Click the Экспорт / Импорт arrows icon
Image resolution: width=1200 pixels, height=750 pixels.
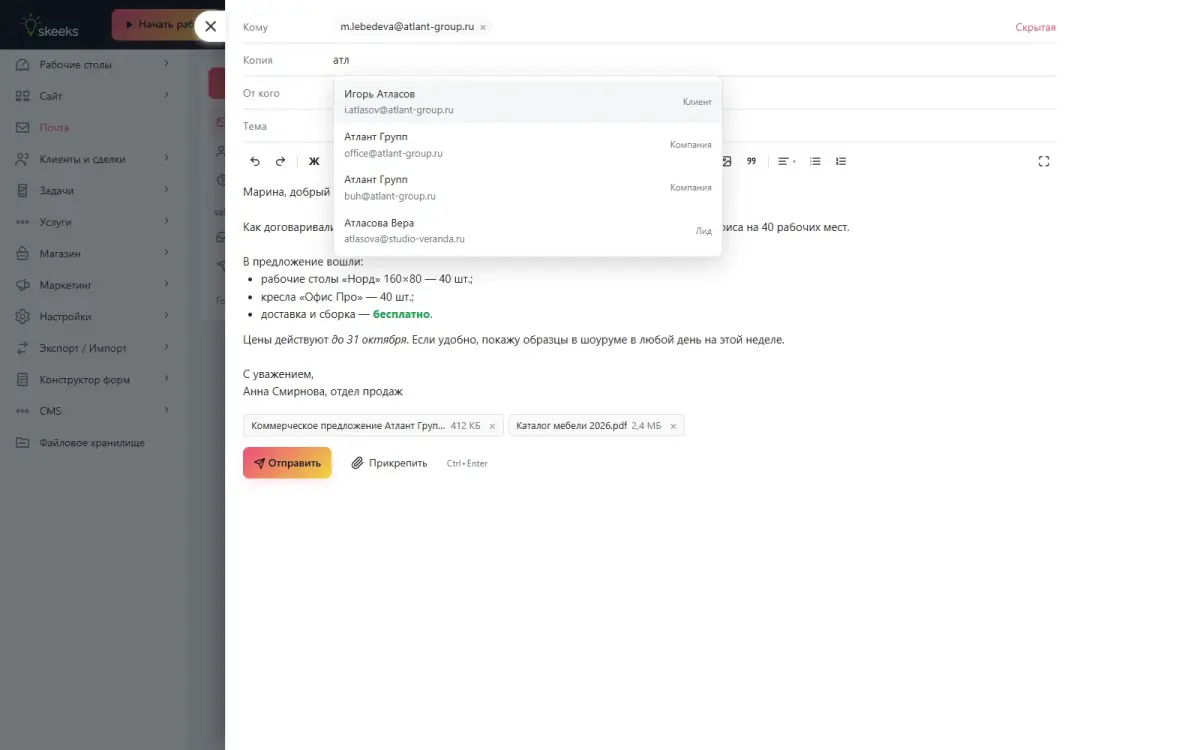pyautogui.click(x=22, y=348)
